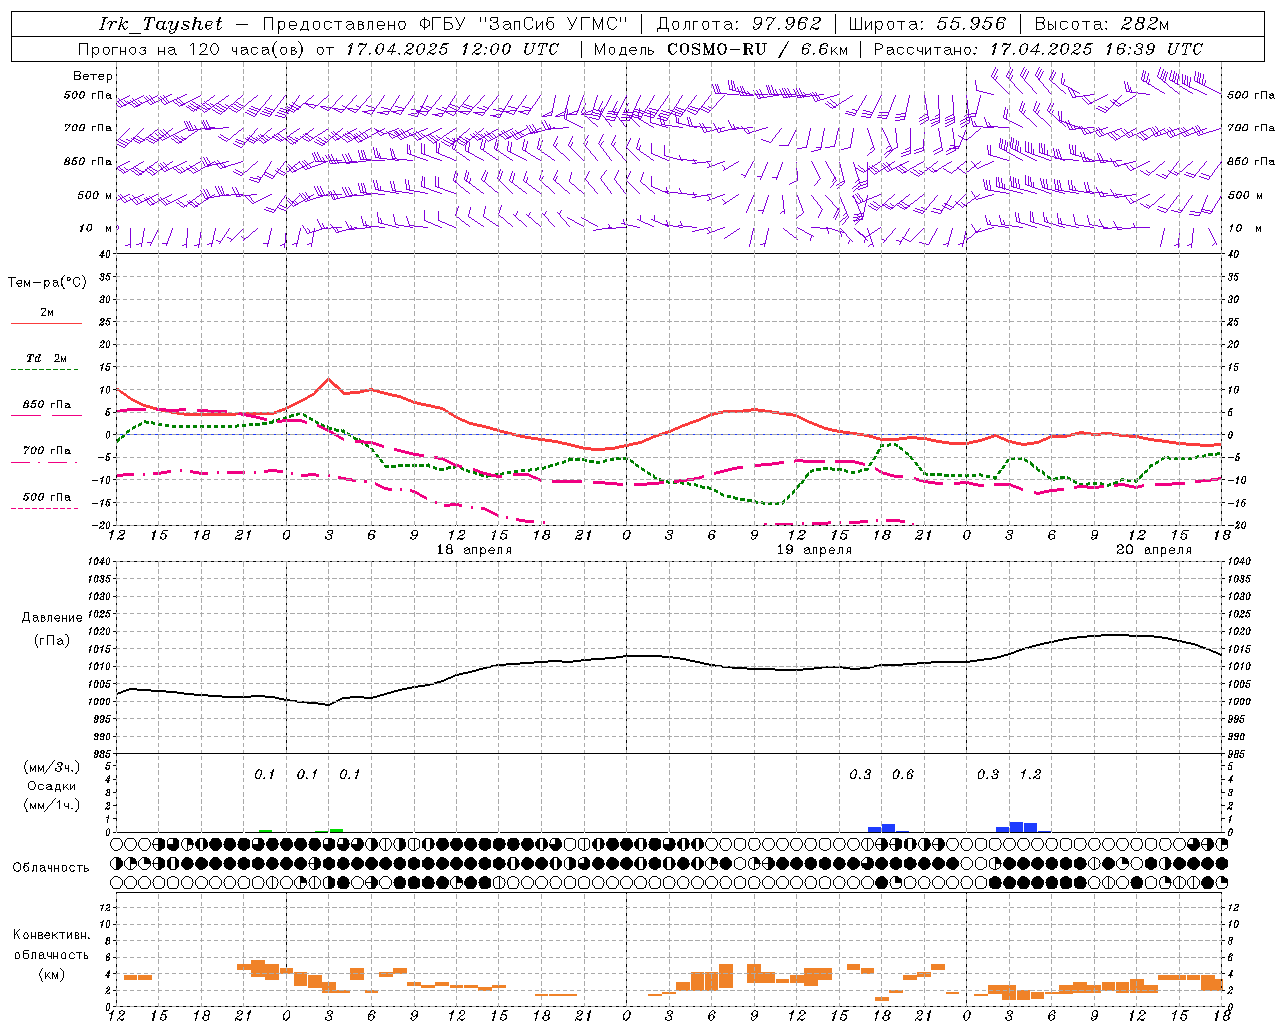Click the Широта: 55.956 value

(x=927, y=24)
